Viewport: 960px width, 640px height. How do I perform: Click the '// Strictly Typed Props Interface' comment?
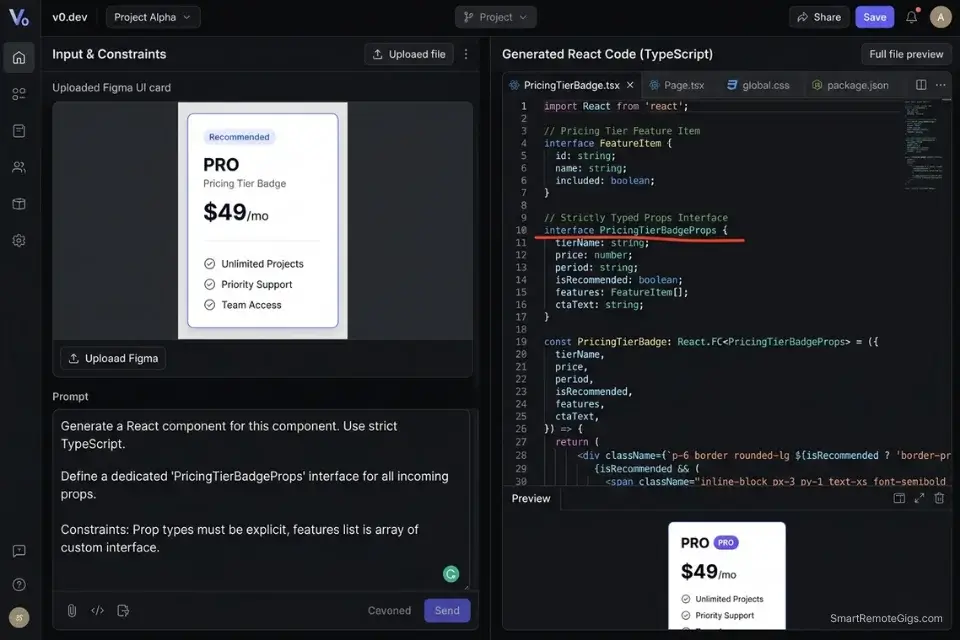pyautogui.click(x=636, y=217)
